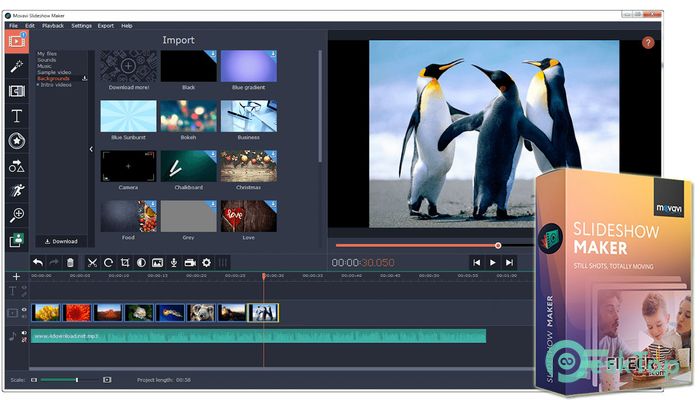Select the Download more! thumbnail

(129, 66)
